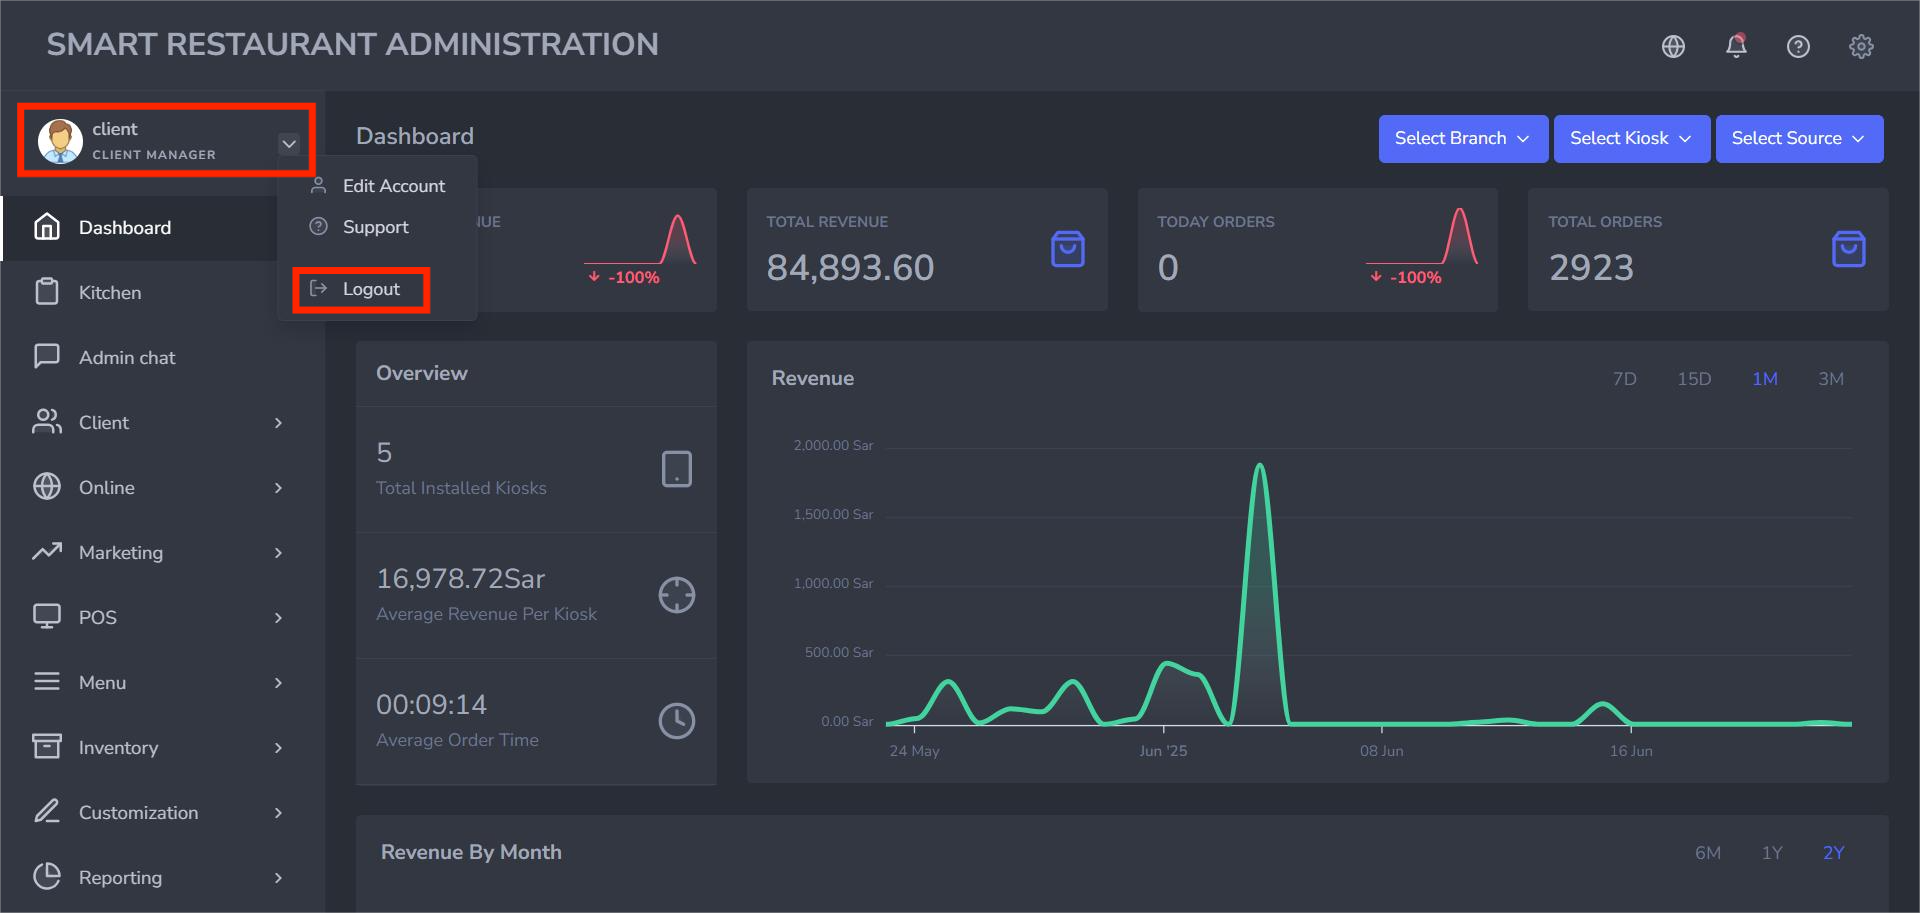Click the revenue chart peak in June
This screenshot has height=913, width=1920.
click(1260, 466)
